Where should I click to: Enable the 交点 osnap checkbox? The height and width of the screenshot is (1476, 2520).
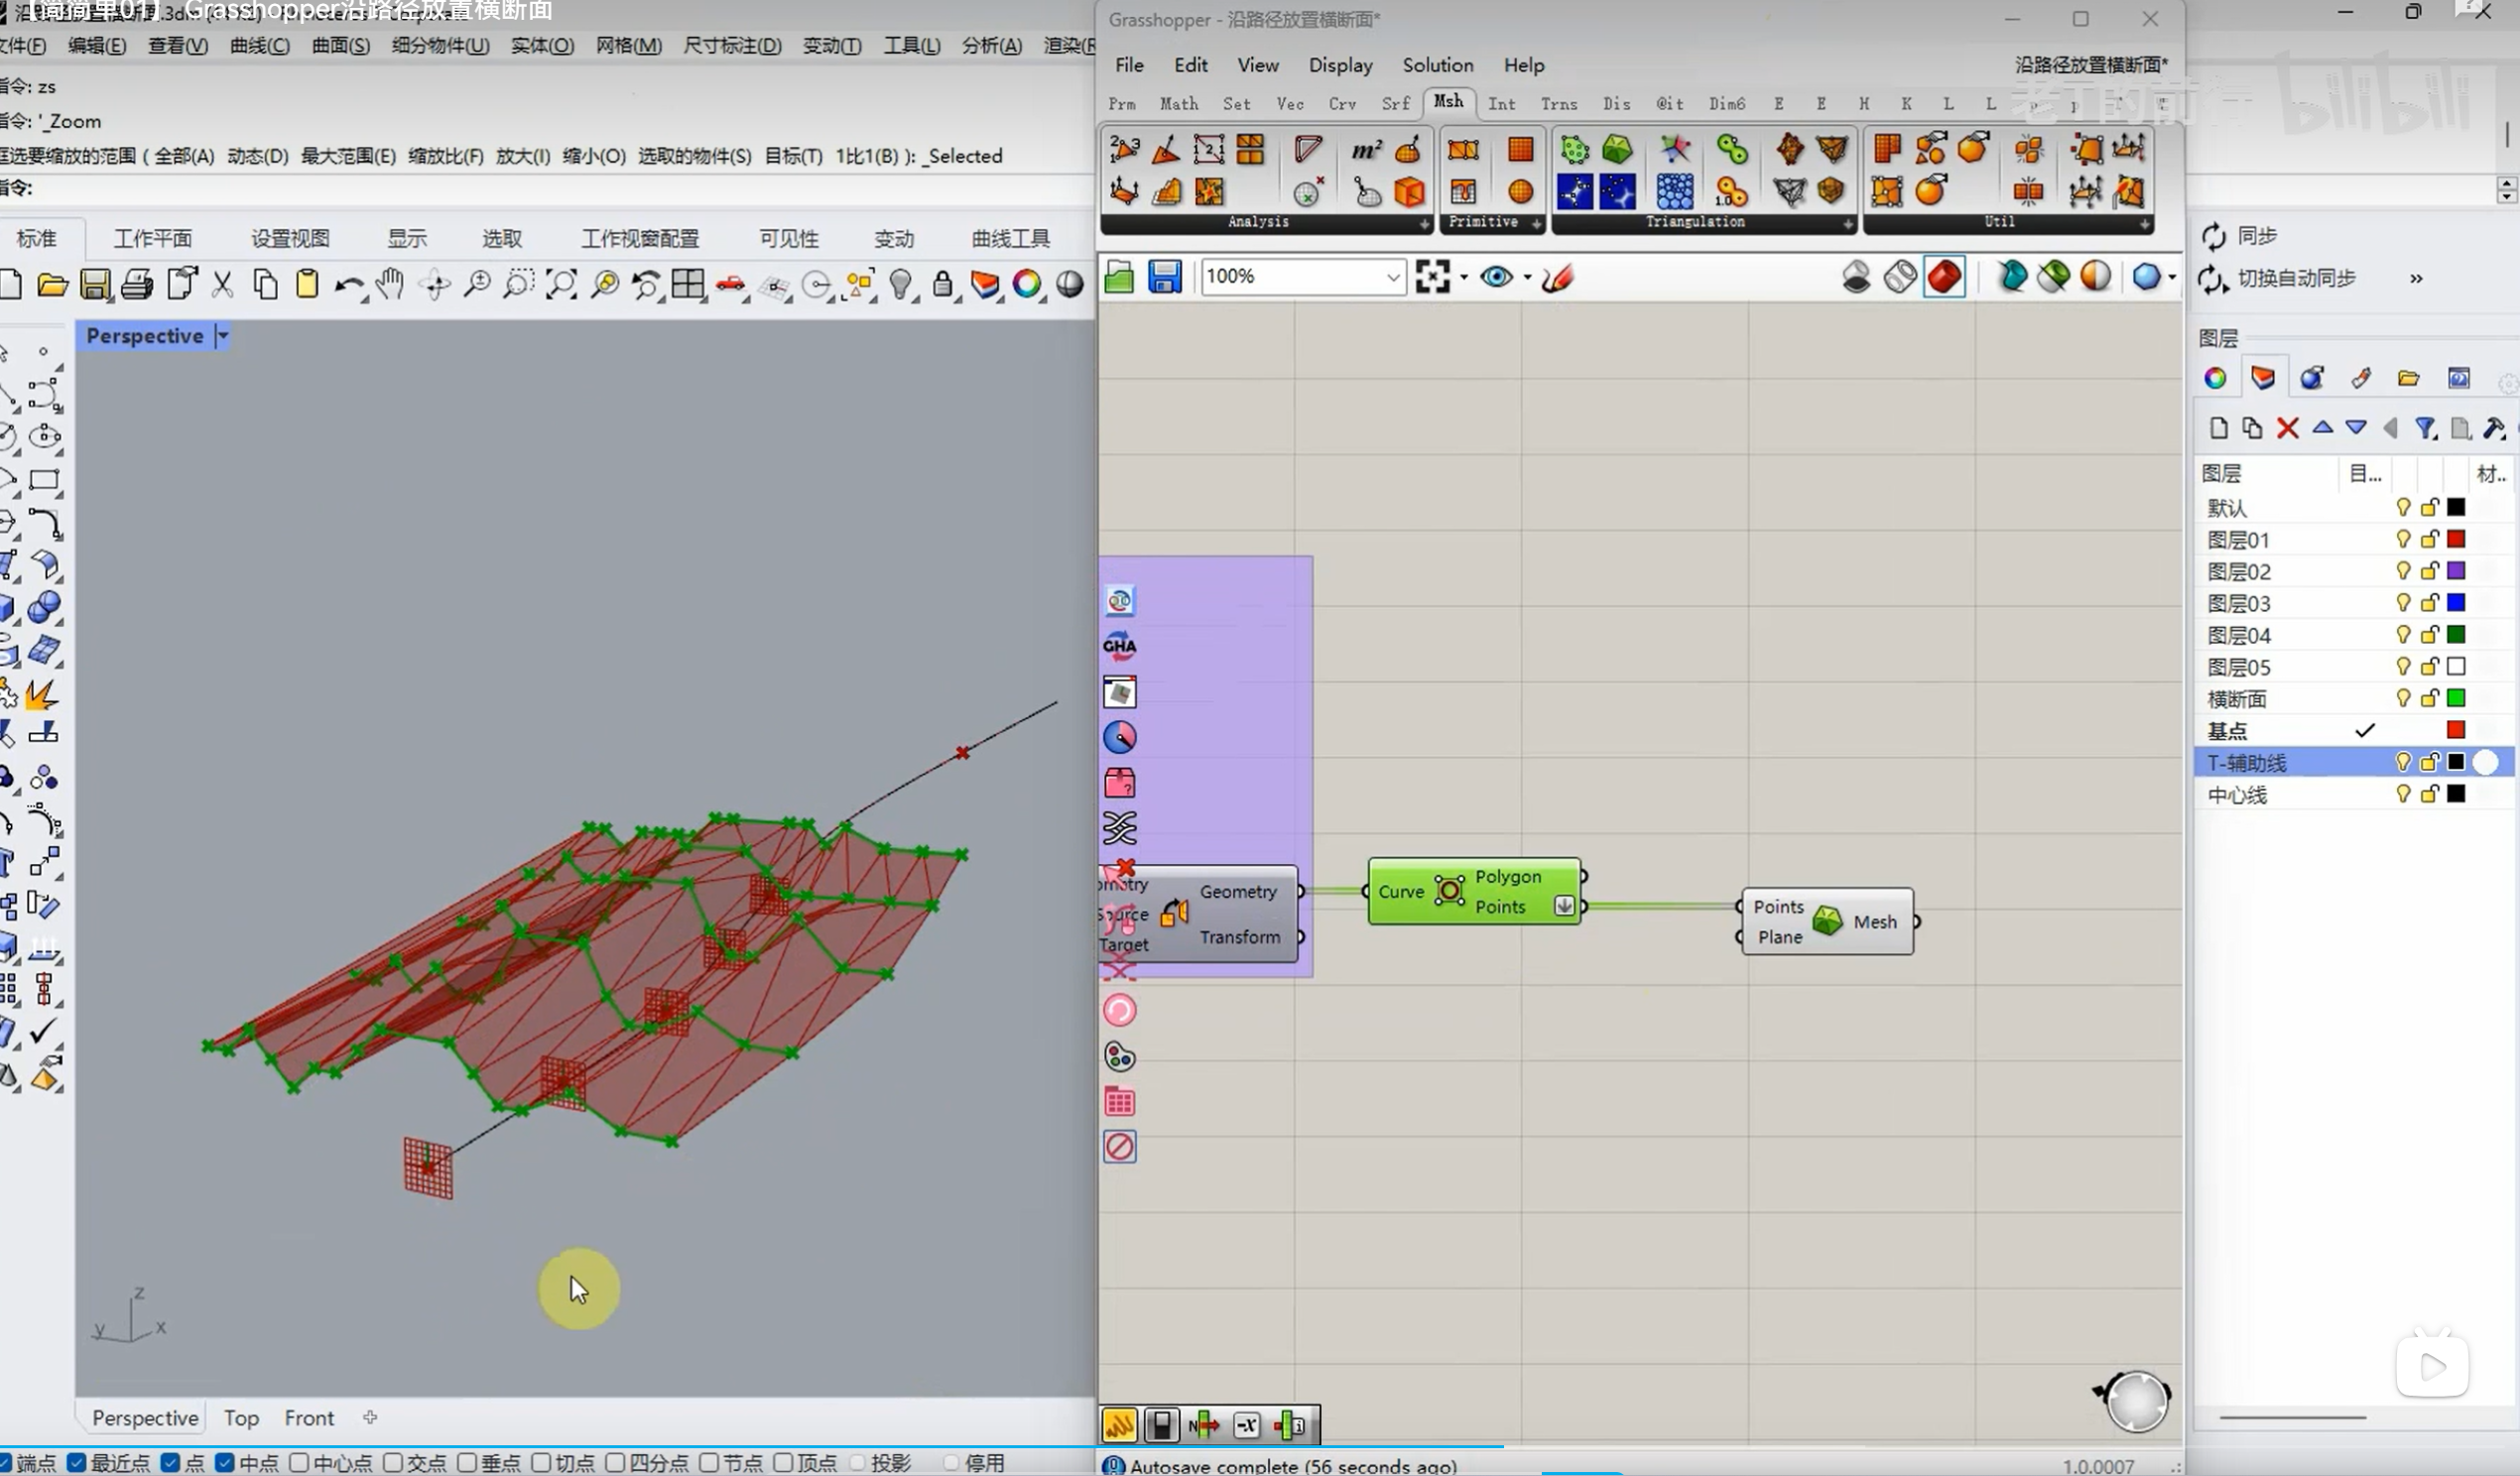[x=393, y=1463]
